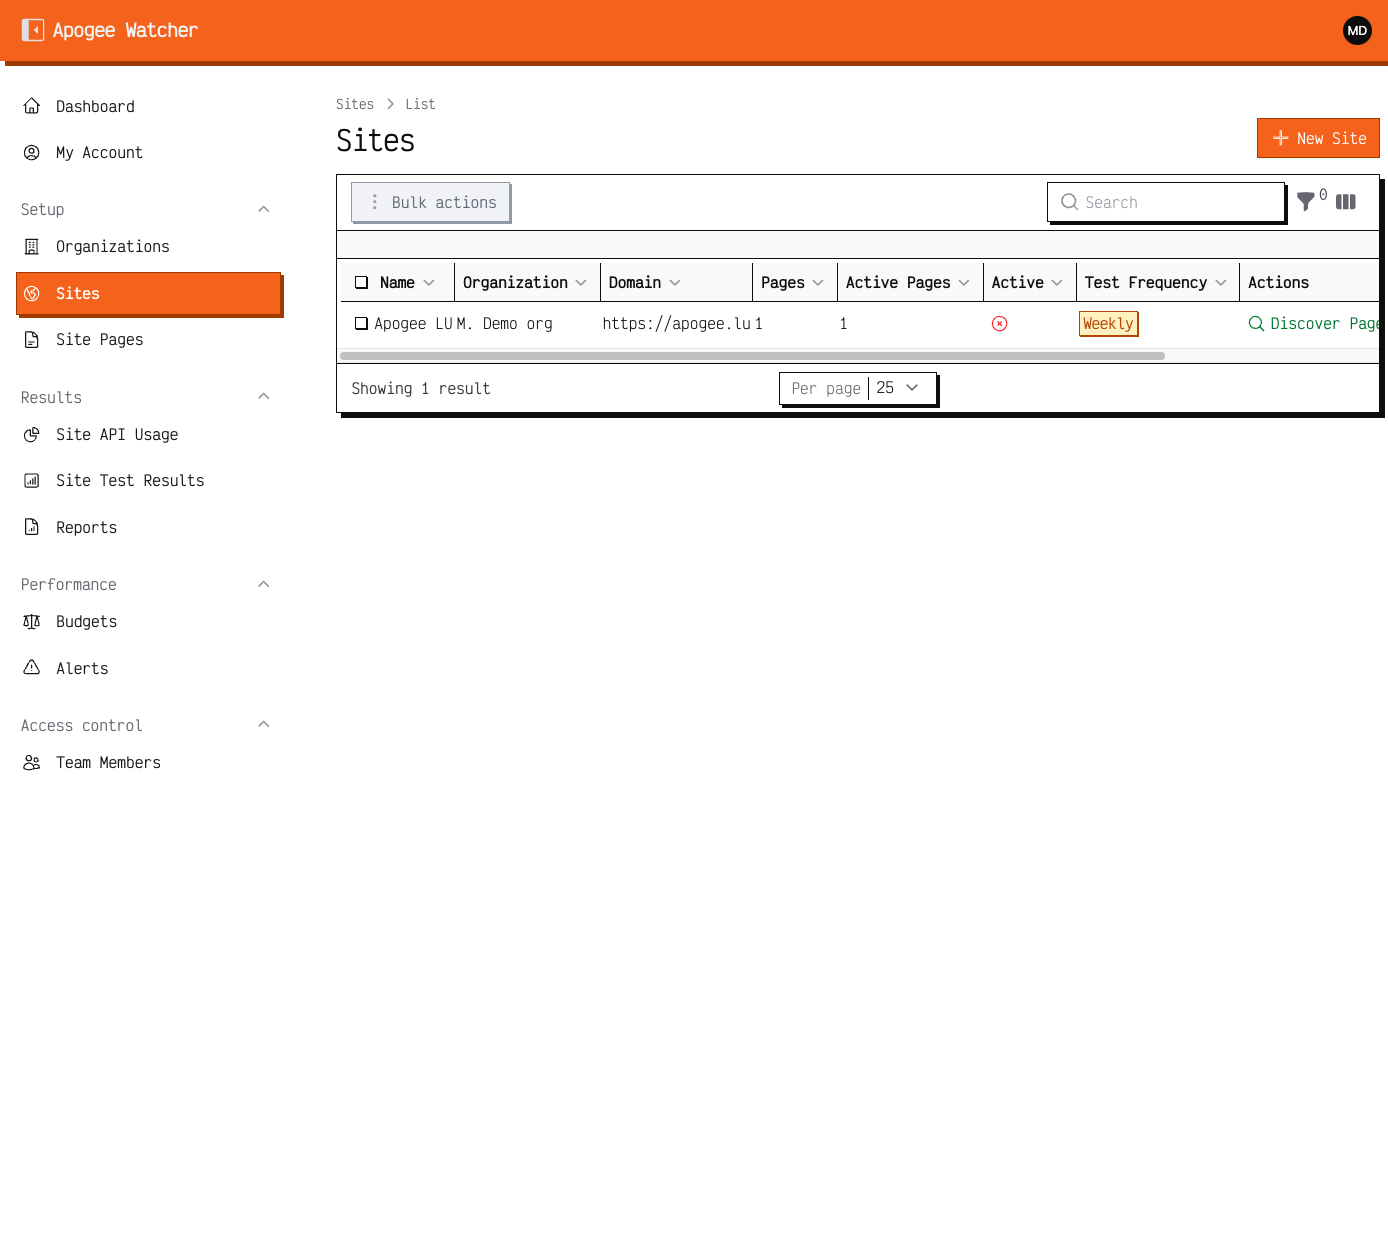The width and height of the screenshot is (1388, 1250).
Task: Click the New Site button
Action: point(1318,138)
